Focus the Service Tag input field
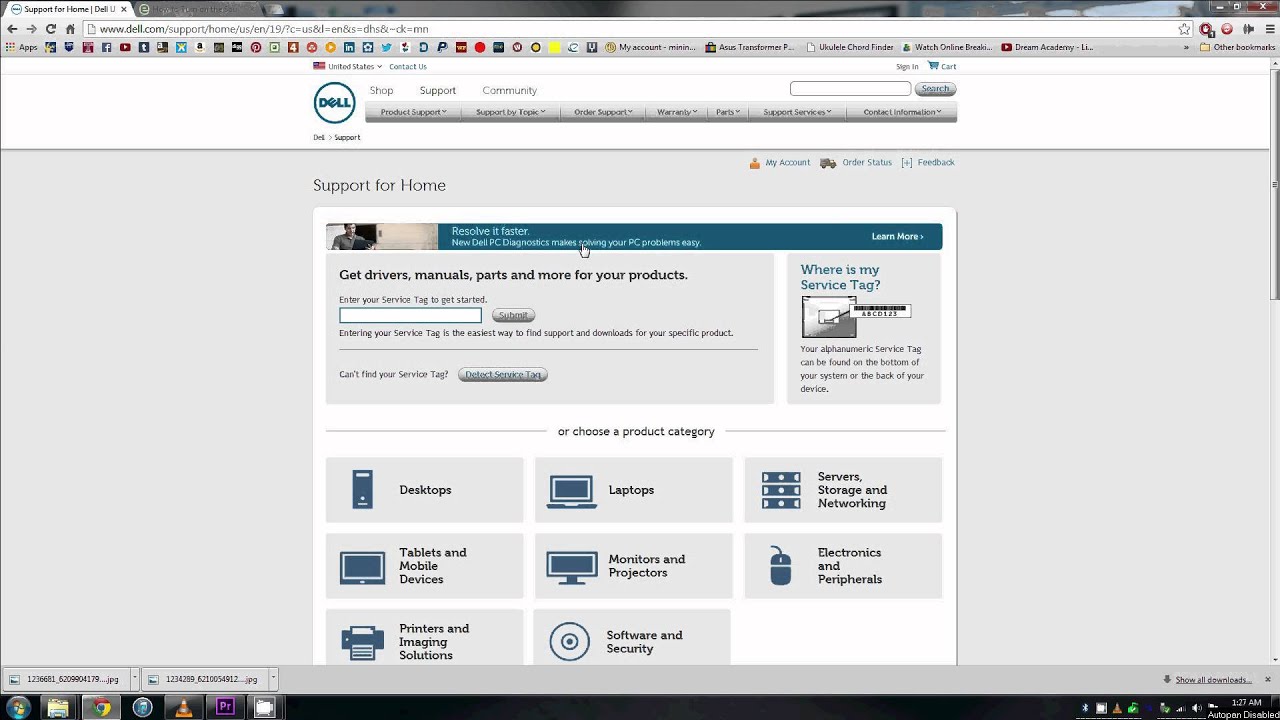The image size is (1280, 720). point(410,315)
